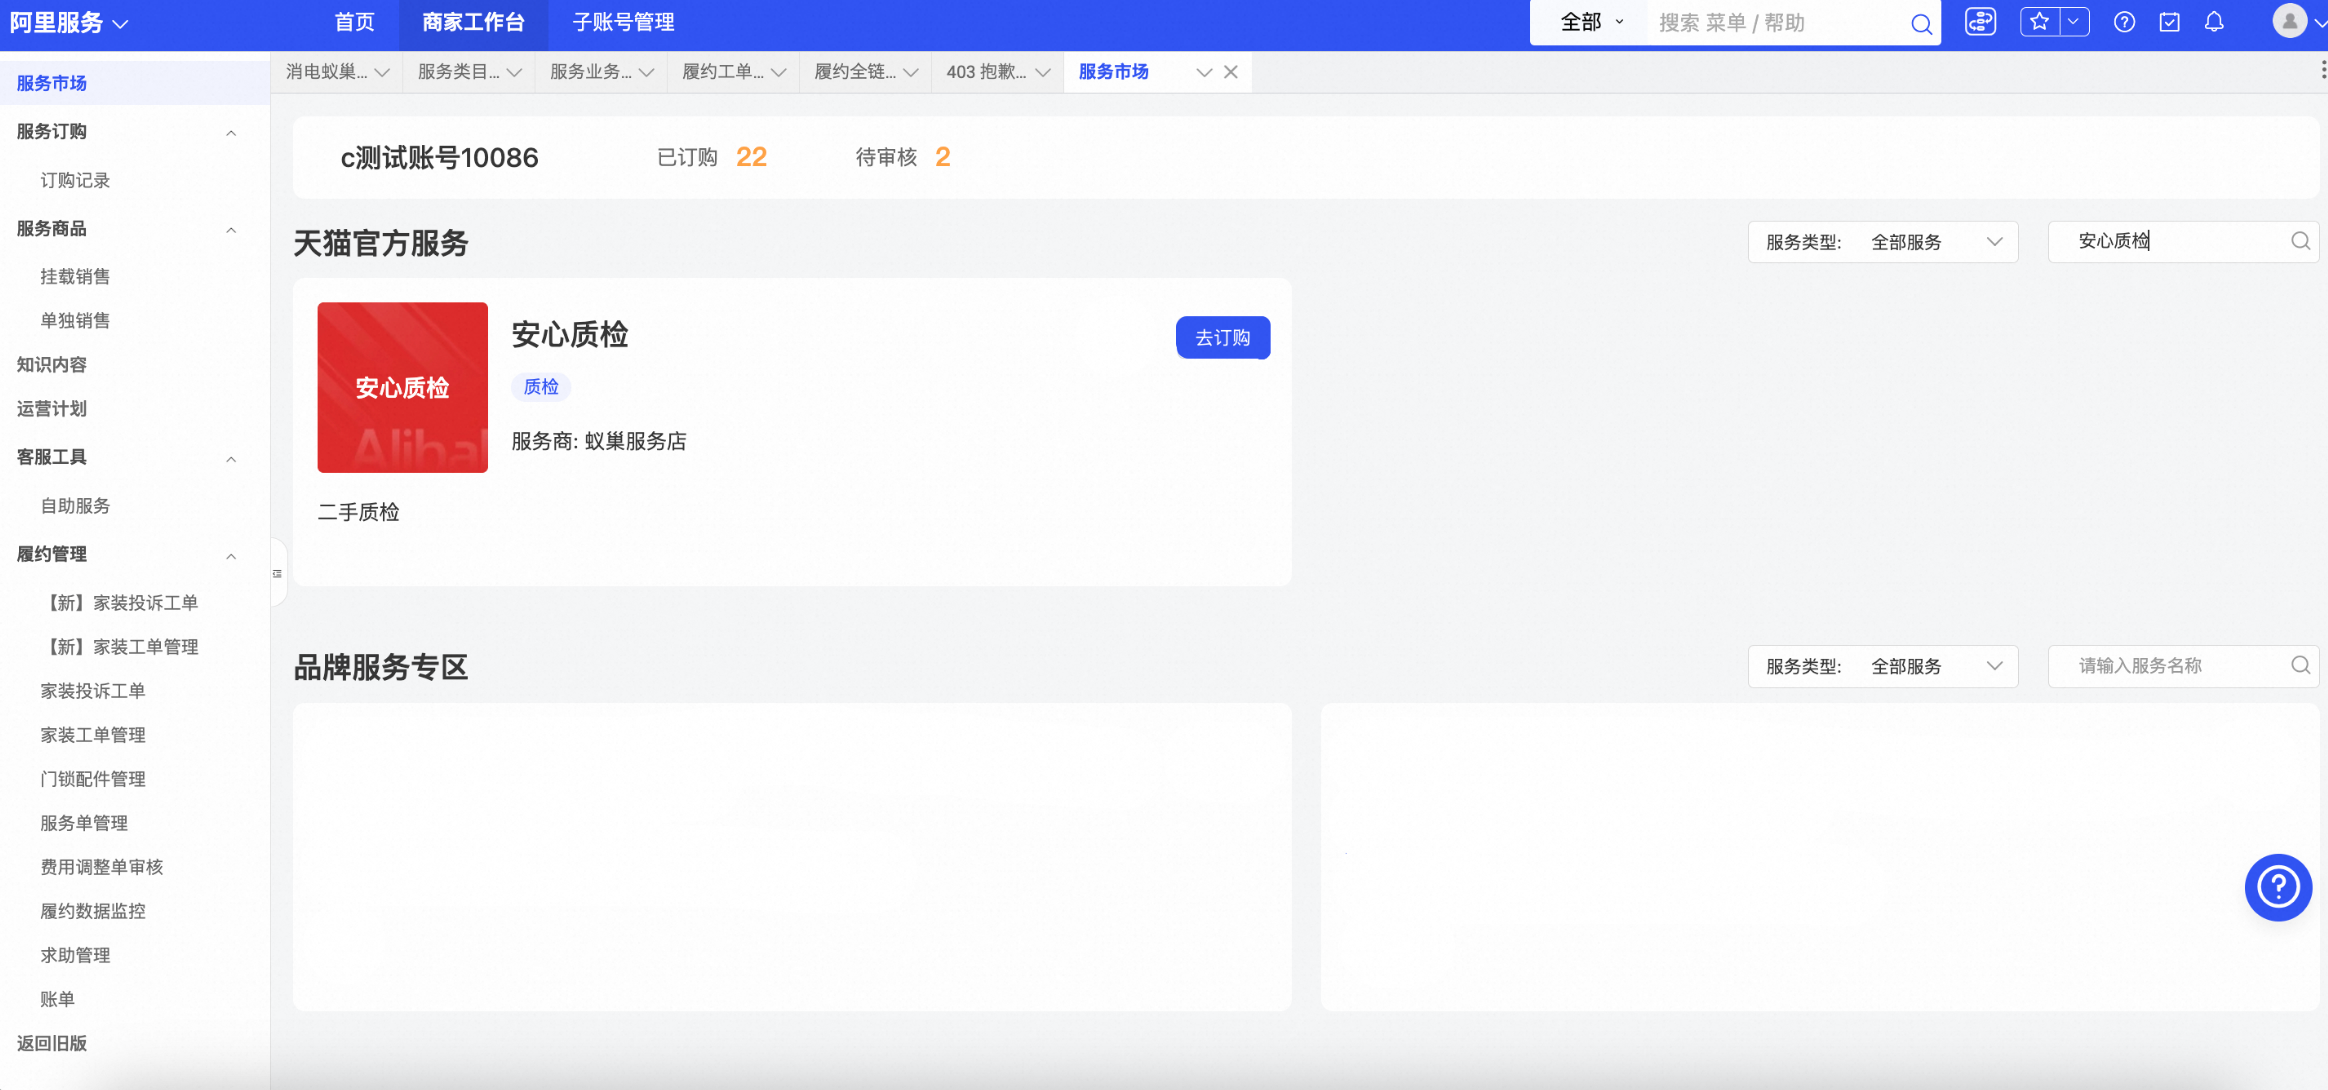Select 服务市场 in the sidebar

[135, 83]
